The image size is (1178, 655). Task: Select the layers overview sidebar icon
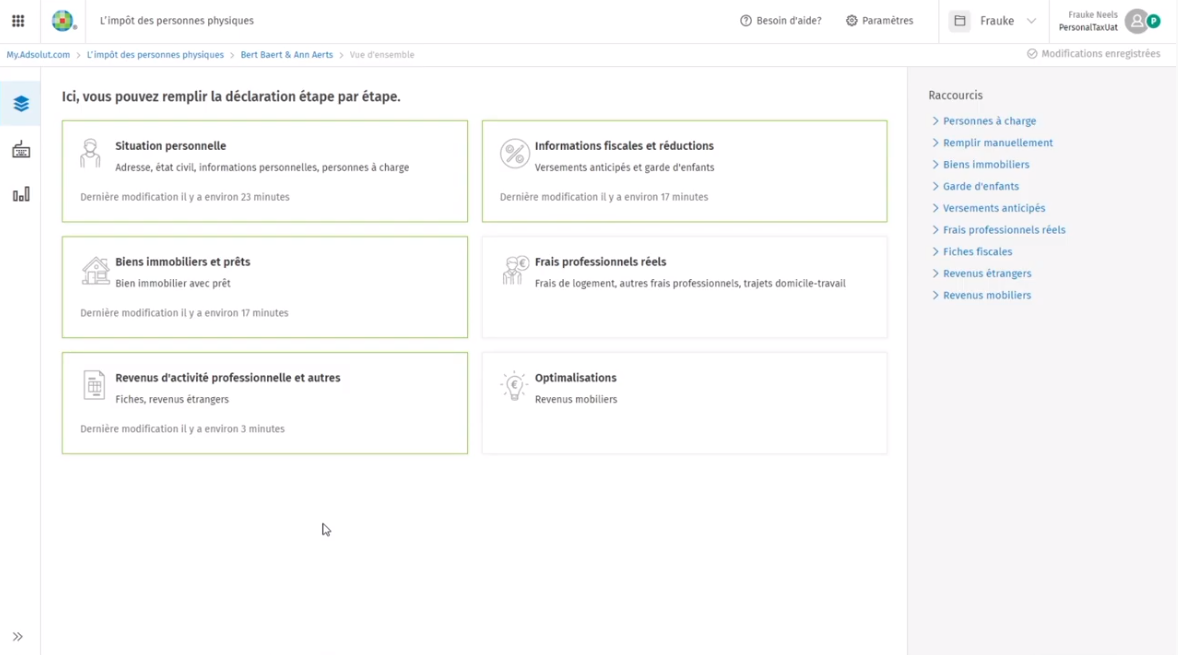pos(21,104)
